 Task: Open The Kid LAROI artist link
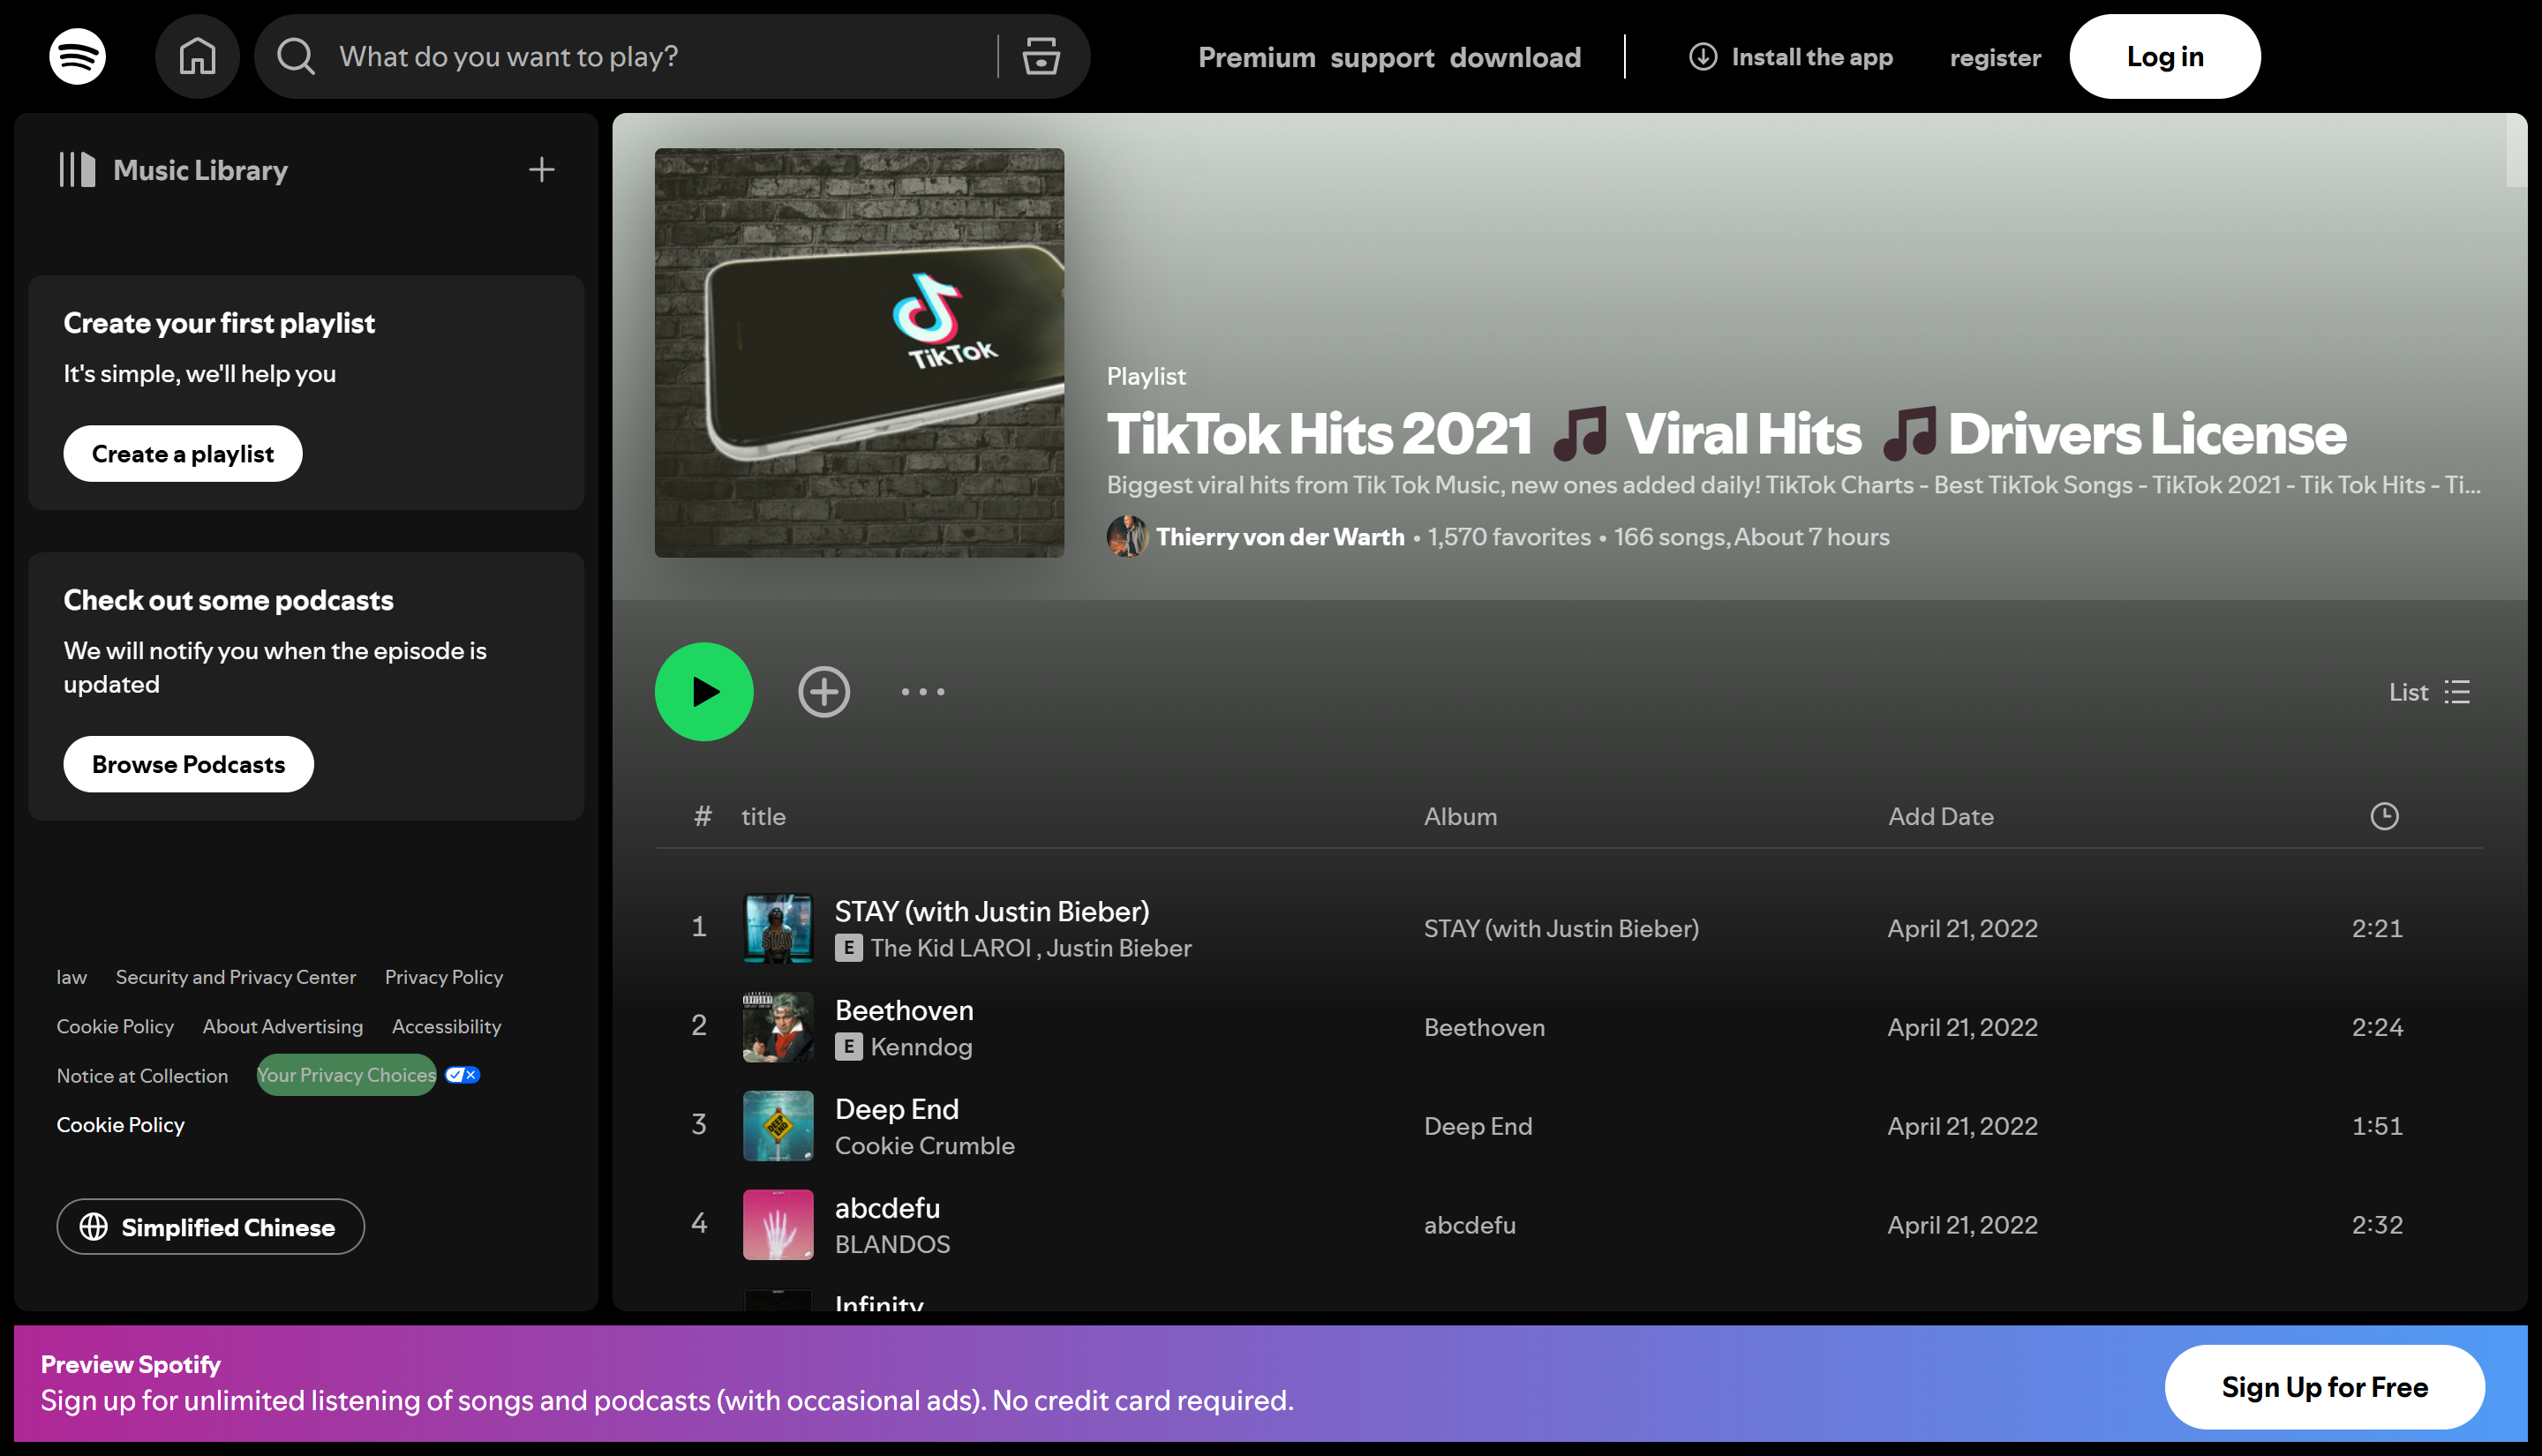point(950,949)
